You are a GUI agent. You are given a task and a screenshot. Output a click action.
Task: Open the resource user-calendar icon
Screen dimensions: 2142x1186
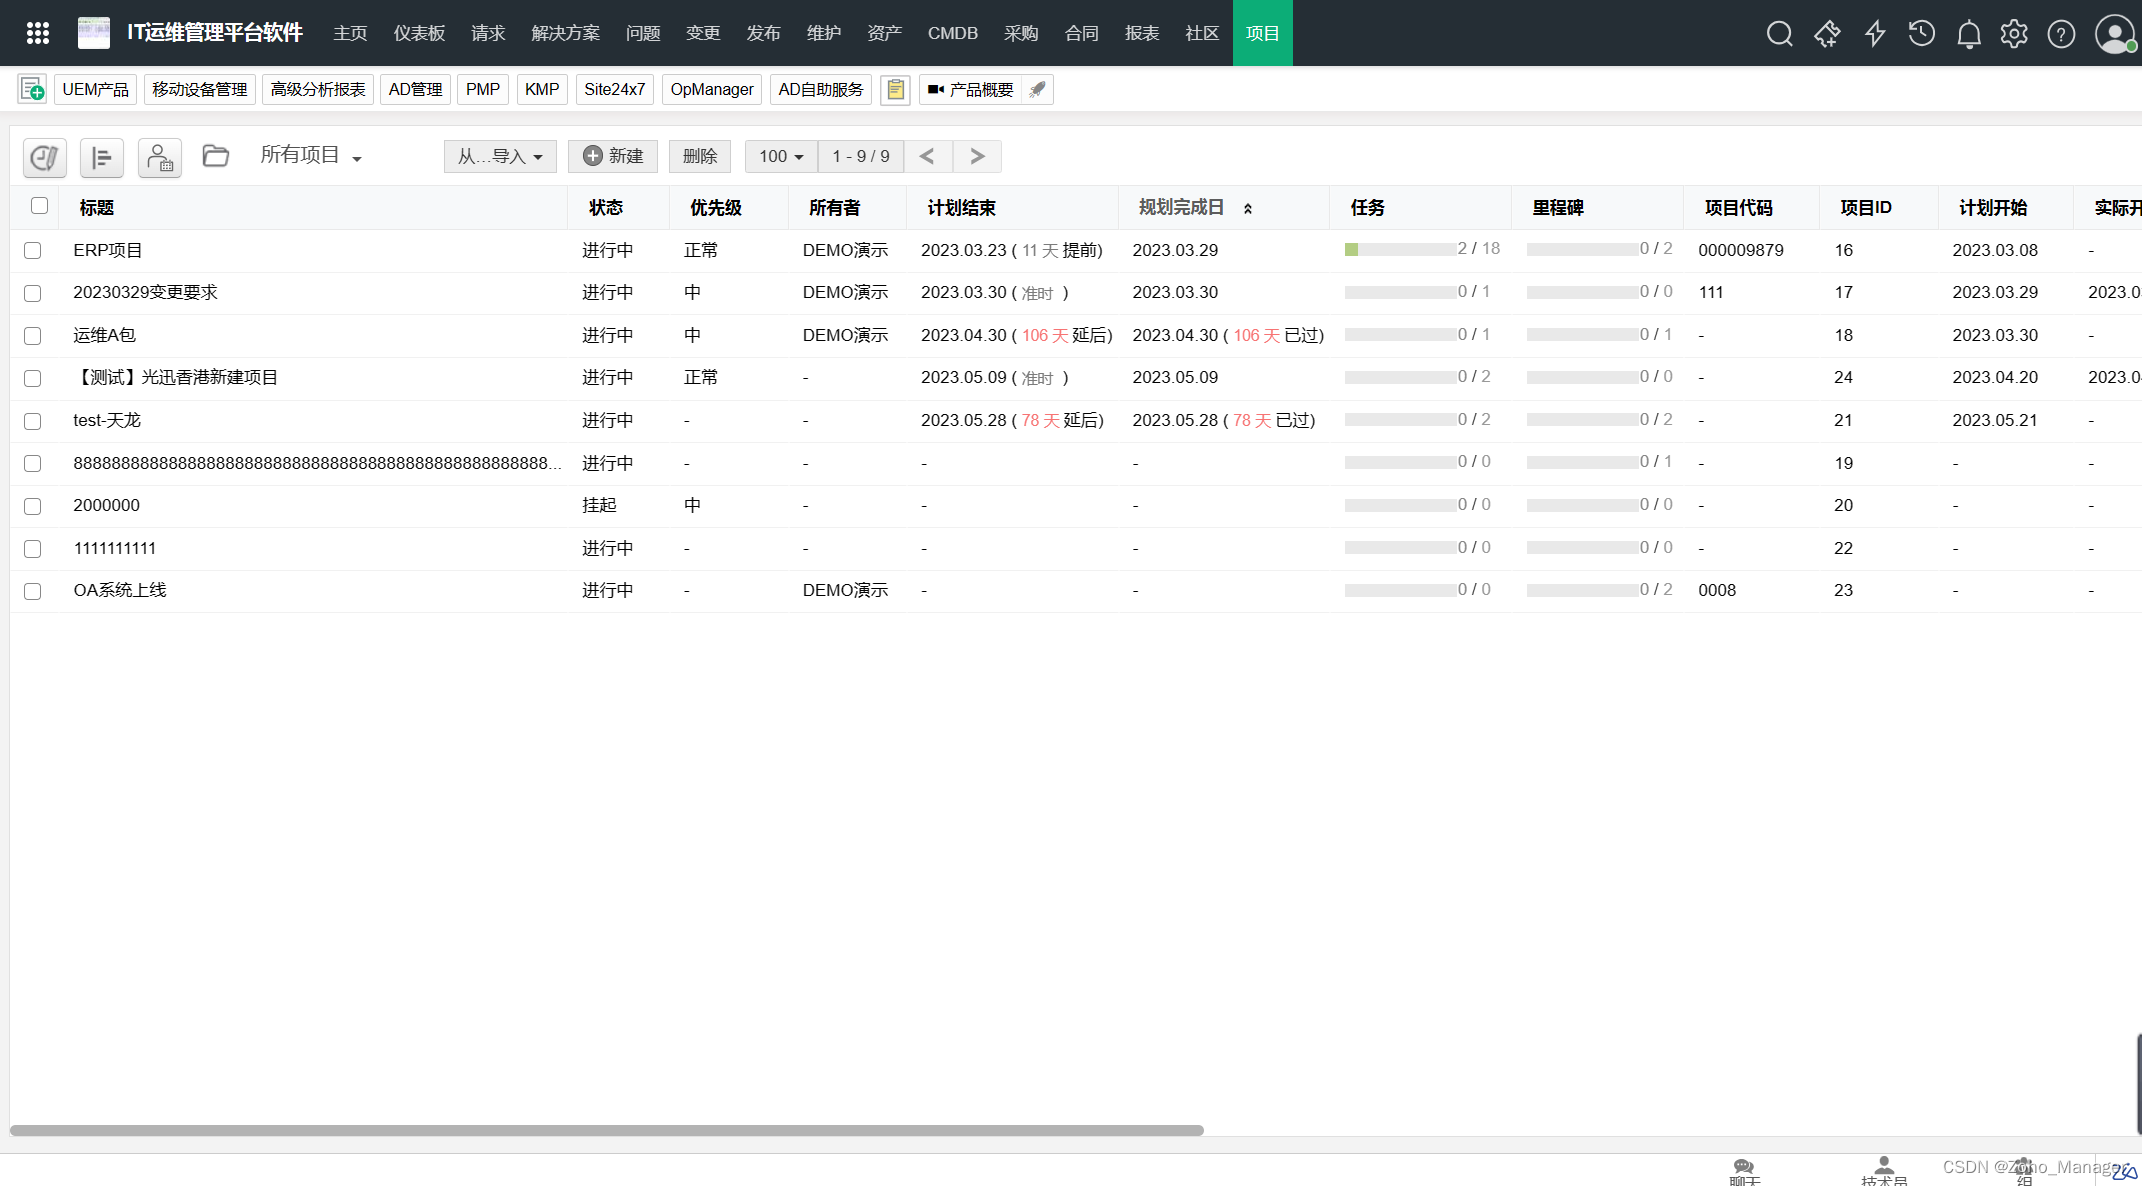pos(160,158)
